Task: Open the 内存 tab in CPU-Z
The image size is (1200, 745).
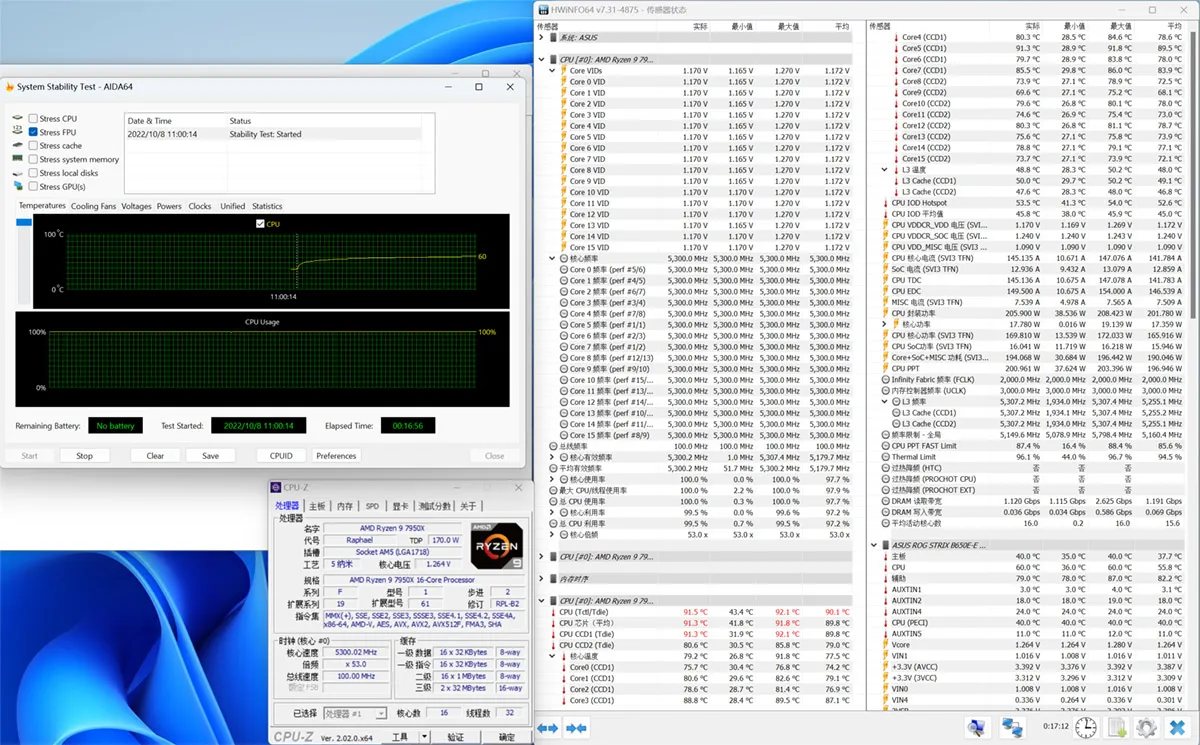Action: pos(345,506)
